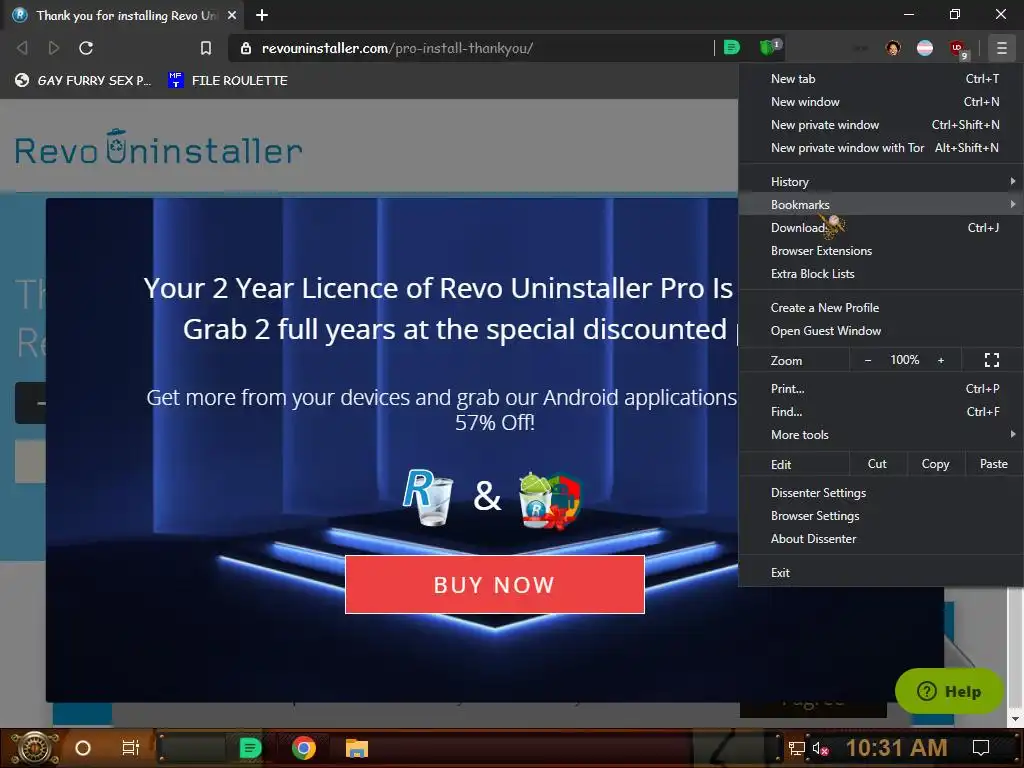Screen dimensions: 1024x768
Task: Click the Revo Uninstaller logo
Action: point(159,147)
